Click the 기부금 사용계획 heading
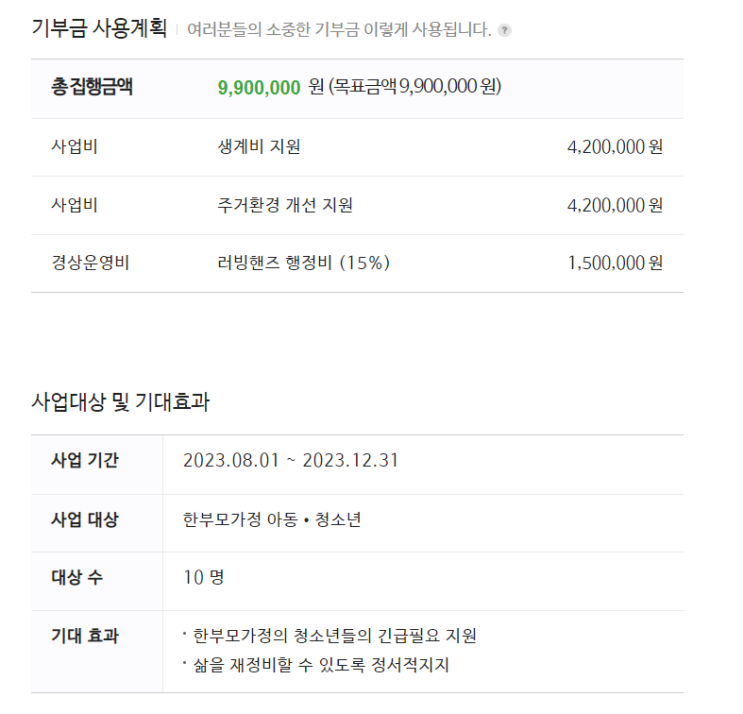743x714 pixels. tap(99, 28)
